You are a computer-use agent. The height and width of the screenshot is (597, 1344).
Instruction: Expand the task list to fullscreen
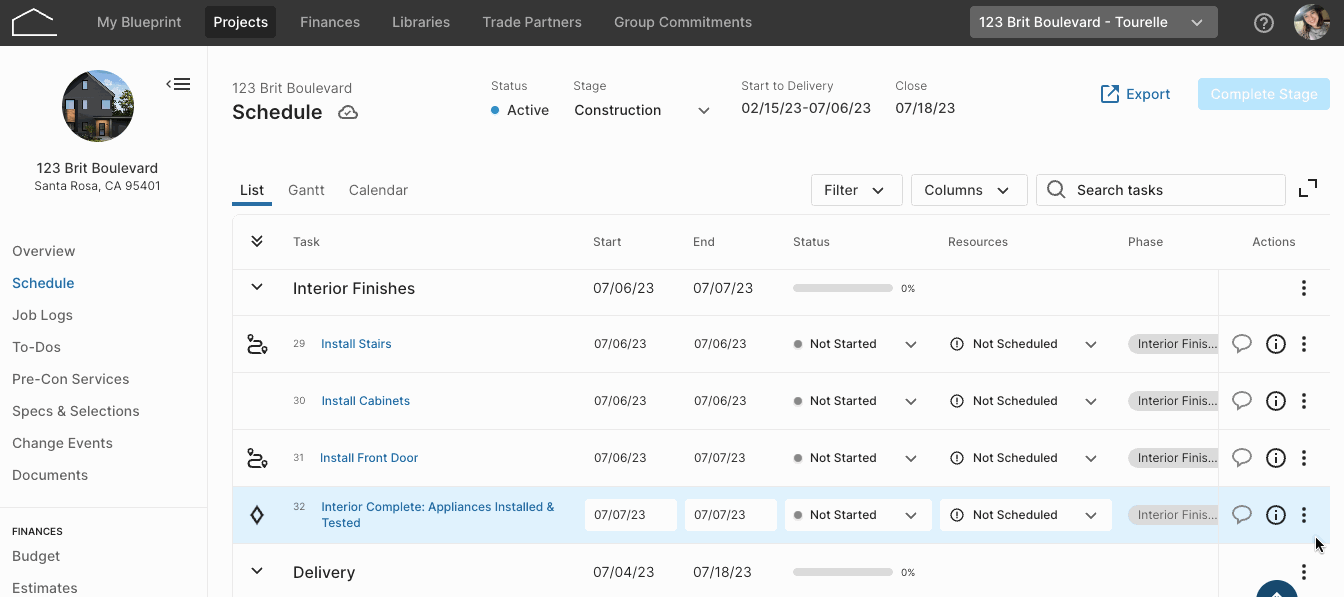tap(1308, 189)
